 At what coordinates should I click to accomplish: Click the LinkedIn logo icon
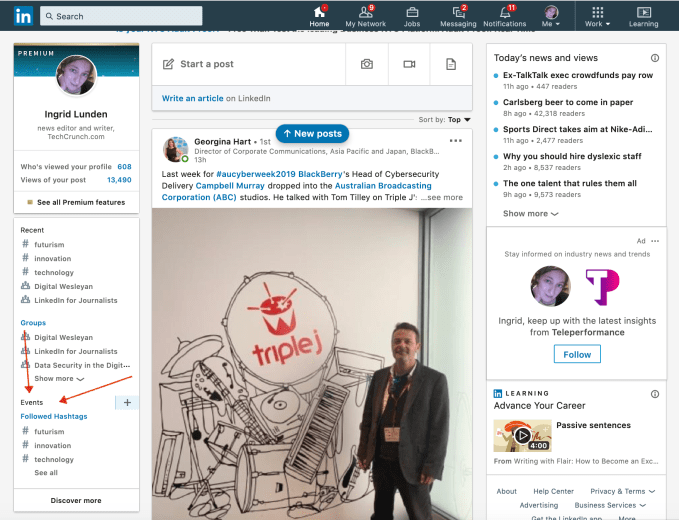coord(23,16)
